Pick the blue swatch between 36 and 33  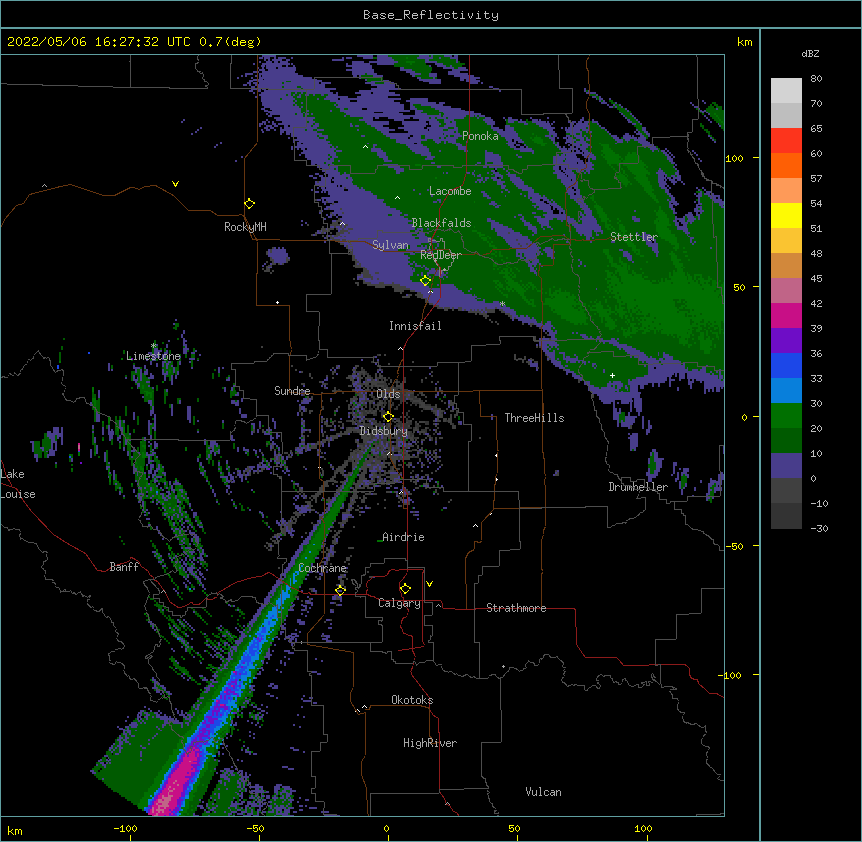pos(786,365)
